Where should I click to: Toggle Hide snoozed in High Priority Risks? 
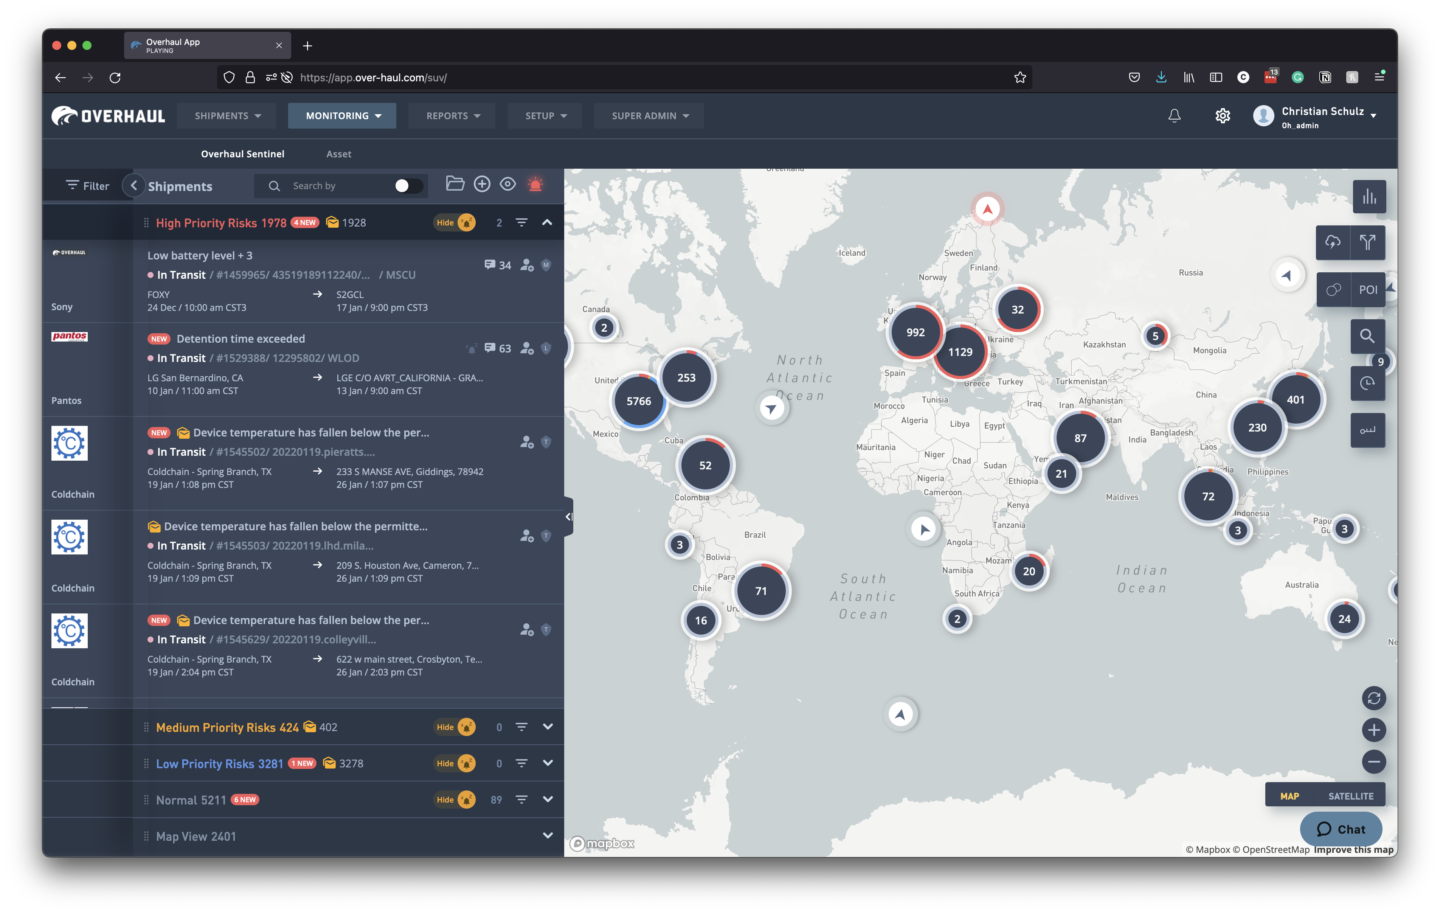pos(455,223)
